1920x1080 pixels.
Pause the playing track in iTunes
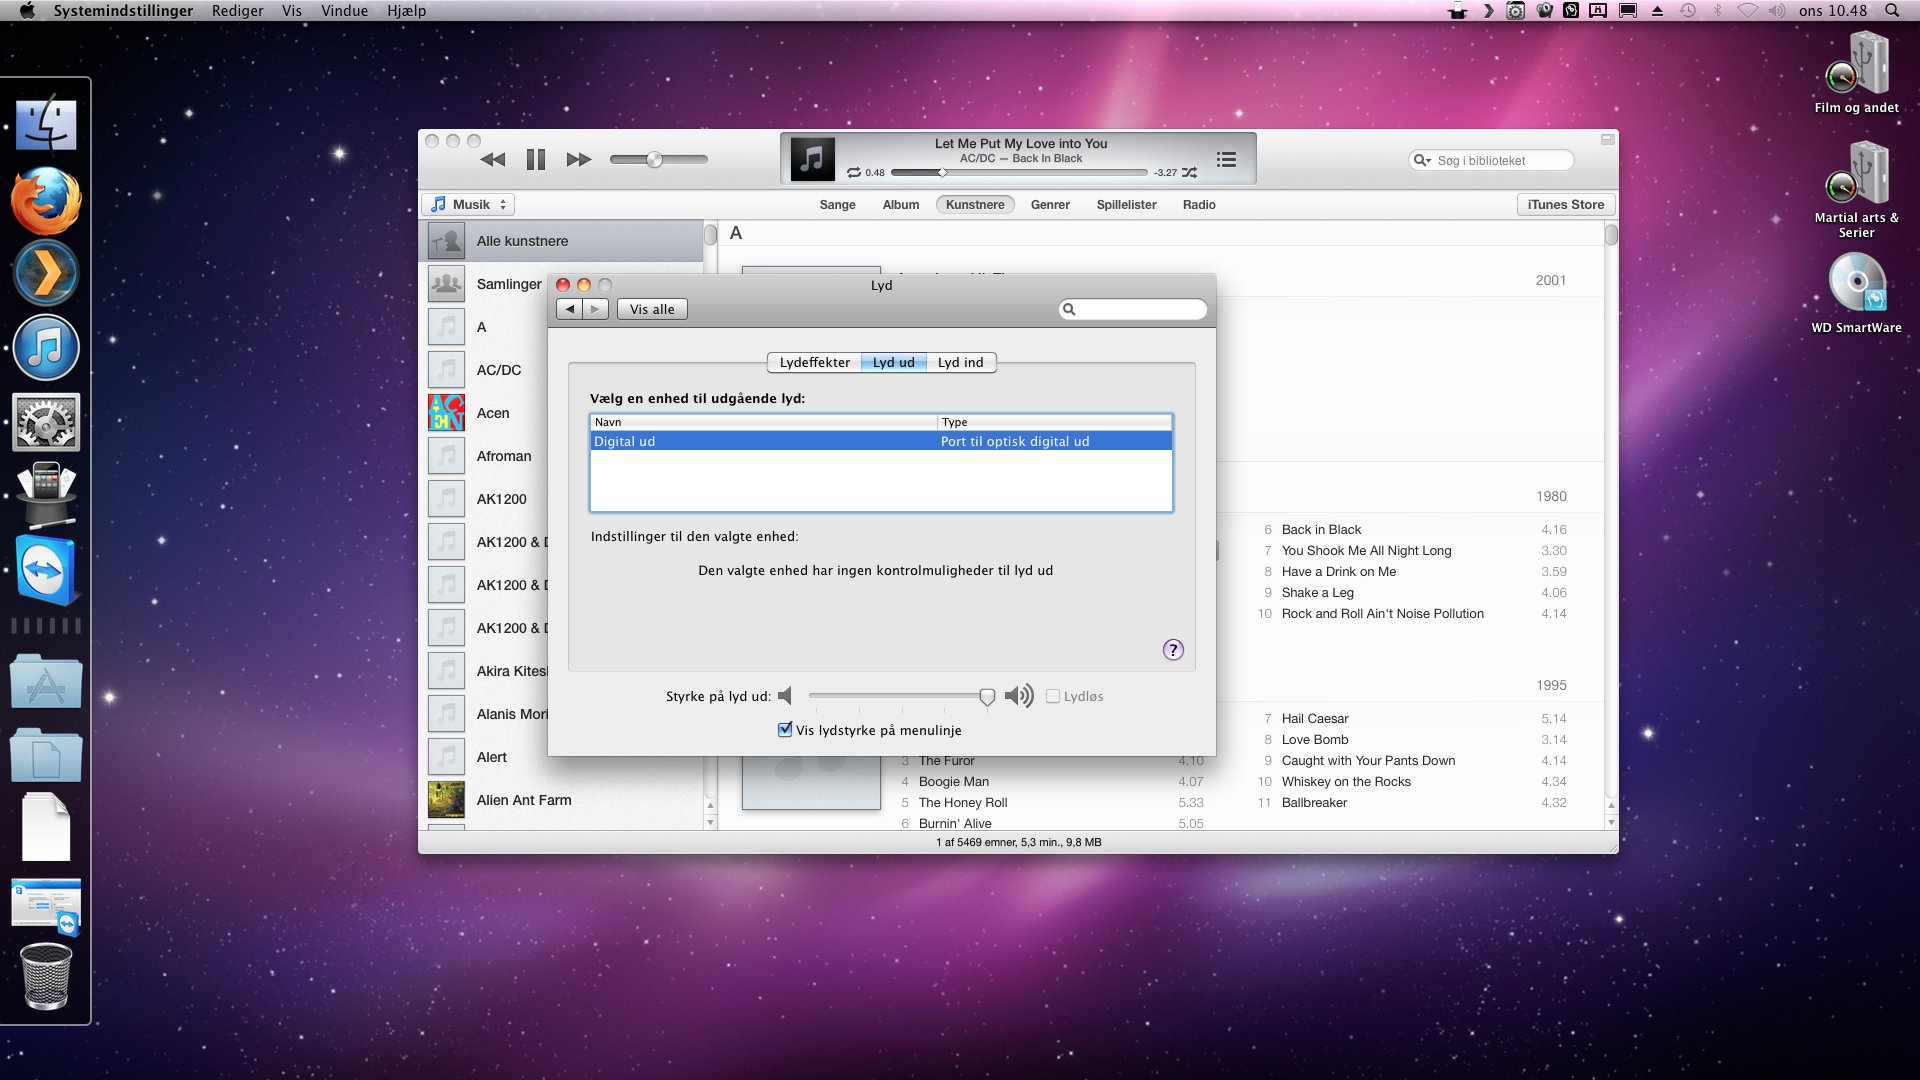[x=536, y=159]
